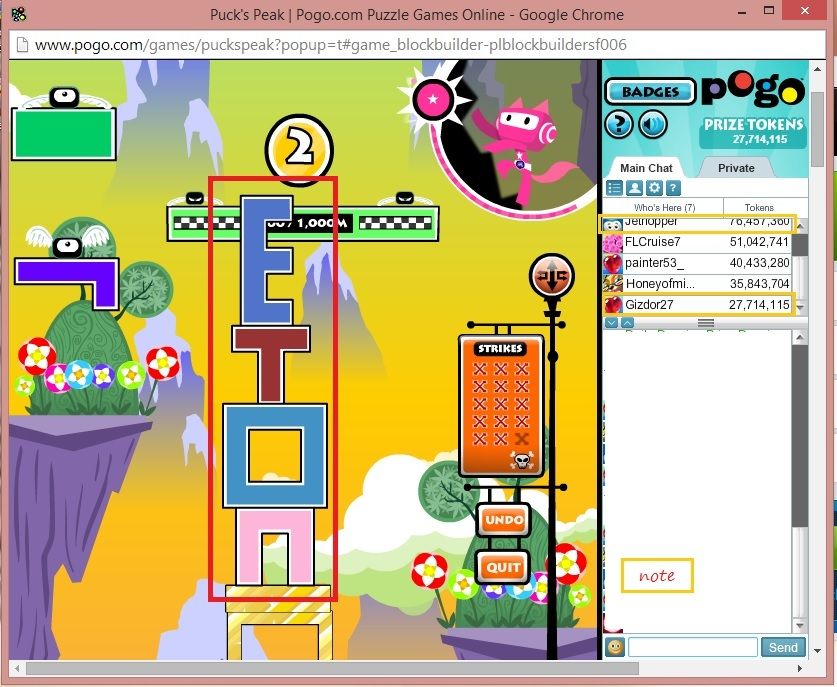Click FLCruise7's pink flower avatar
837x687 pixels.
[x=613, y=243]
